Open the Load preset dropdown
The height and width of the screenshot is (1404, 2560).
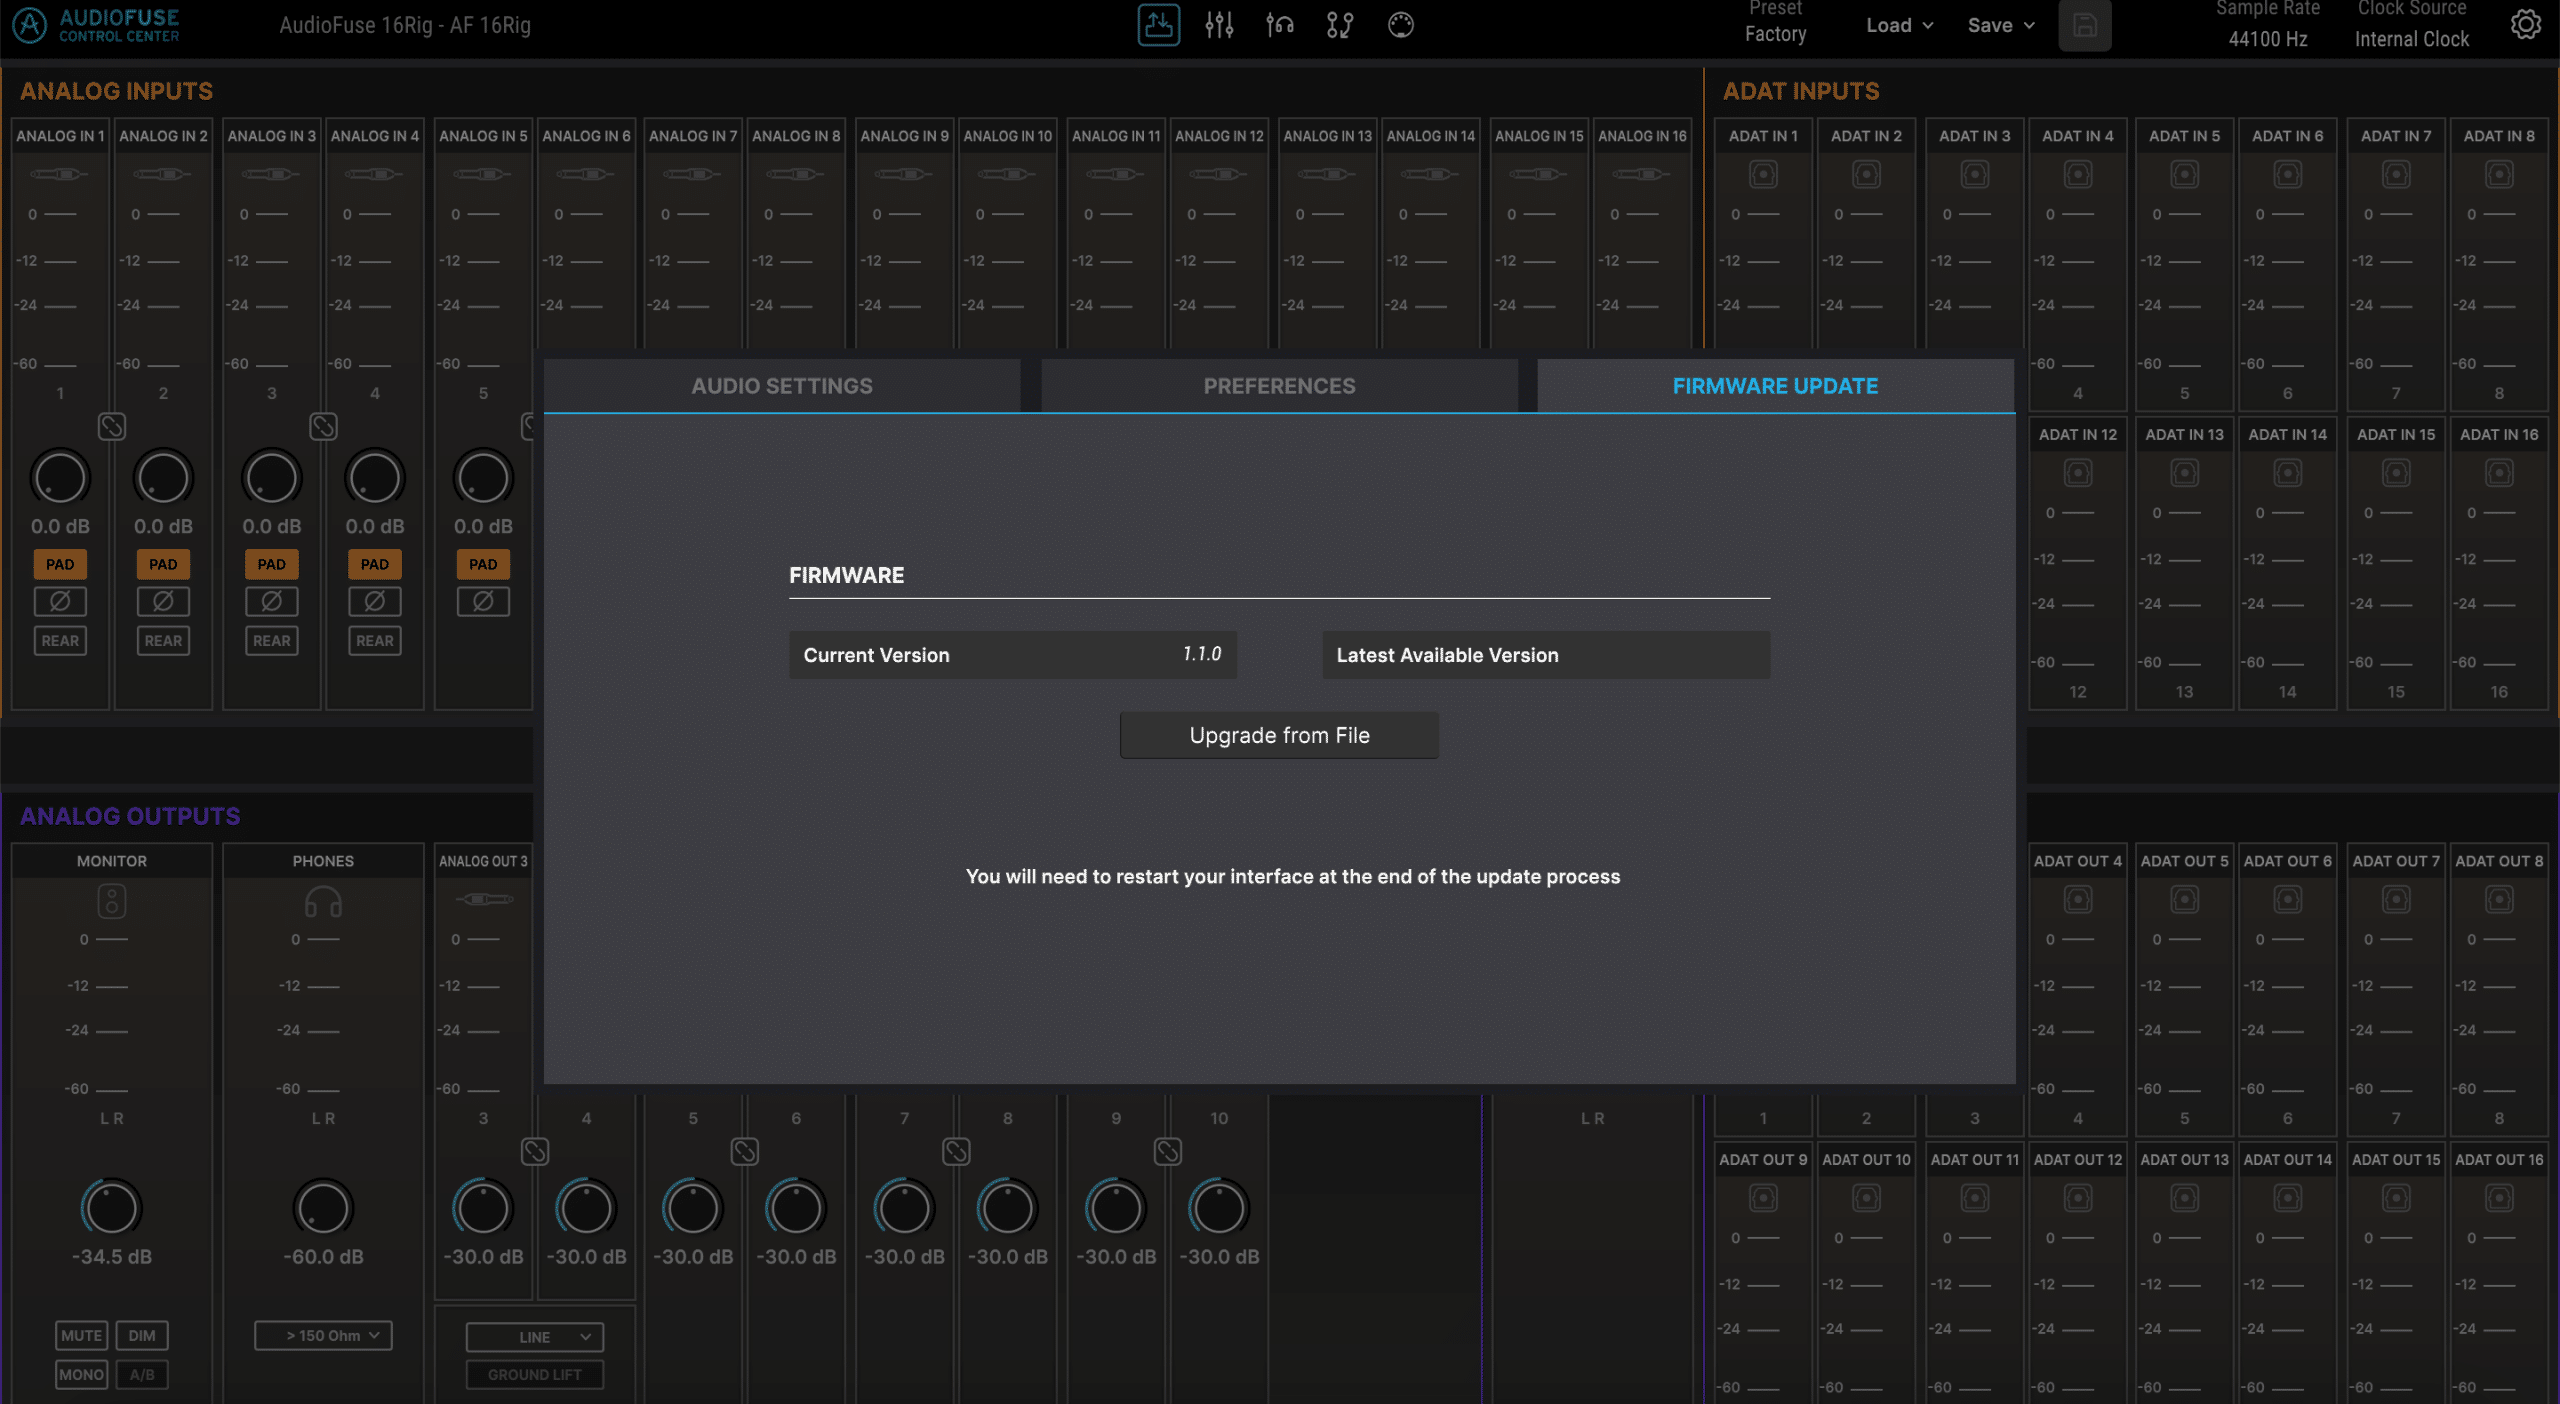1899,26
